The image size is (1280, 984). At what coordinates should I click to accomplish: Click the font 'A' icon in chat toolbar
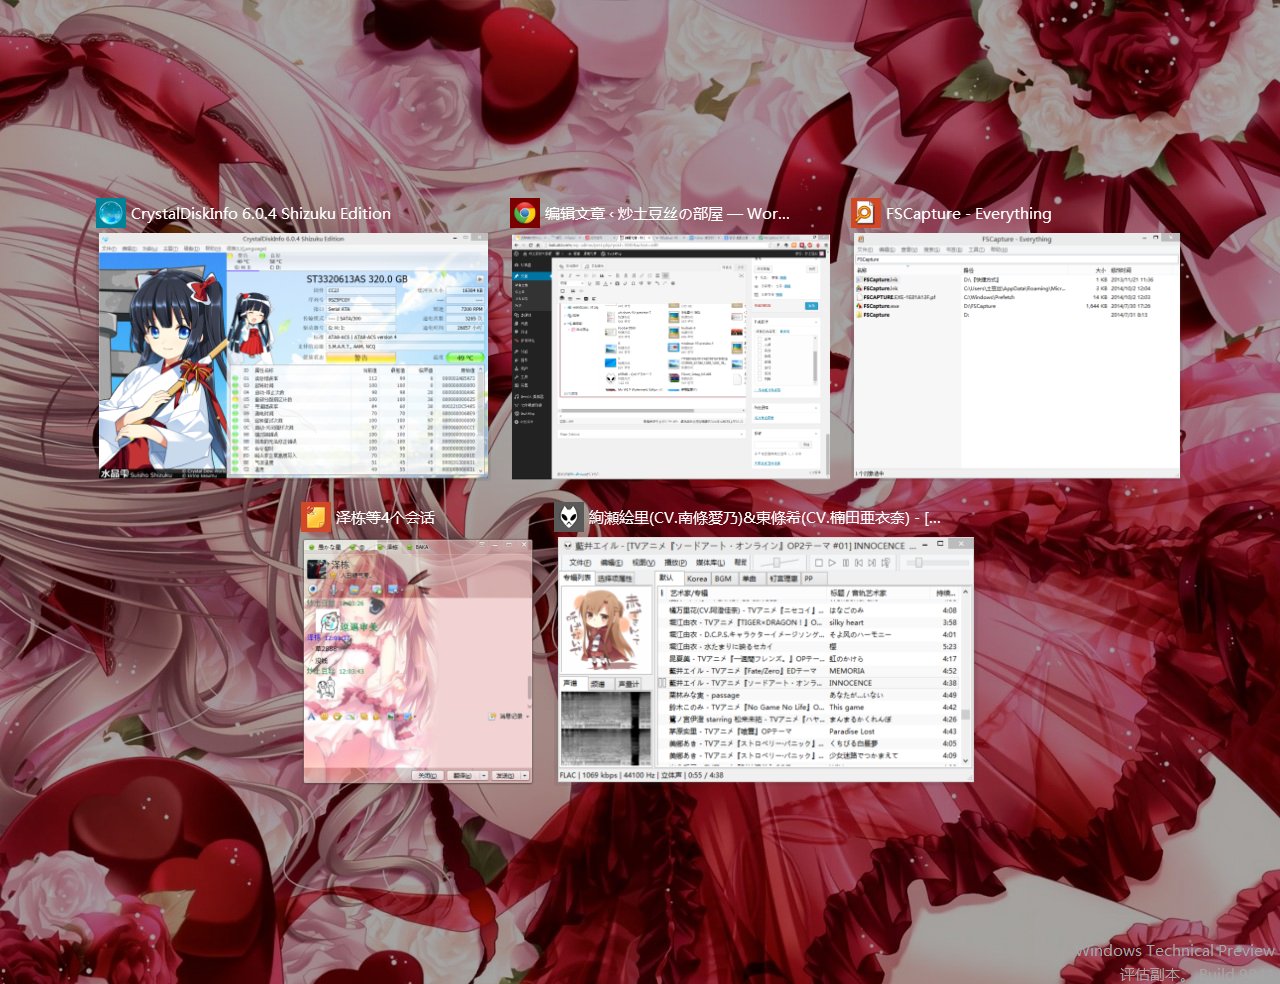click(x=312, y=716)
